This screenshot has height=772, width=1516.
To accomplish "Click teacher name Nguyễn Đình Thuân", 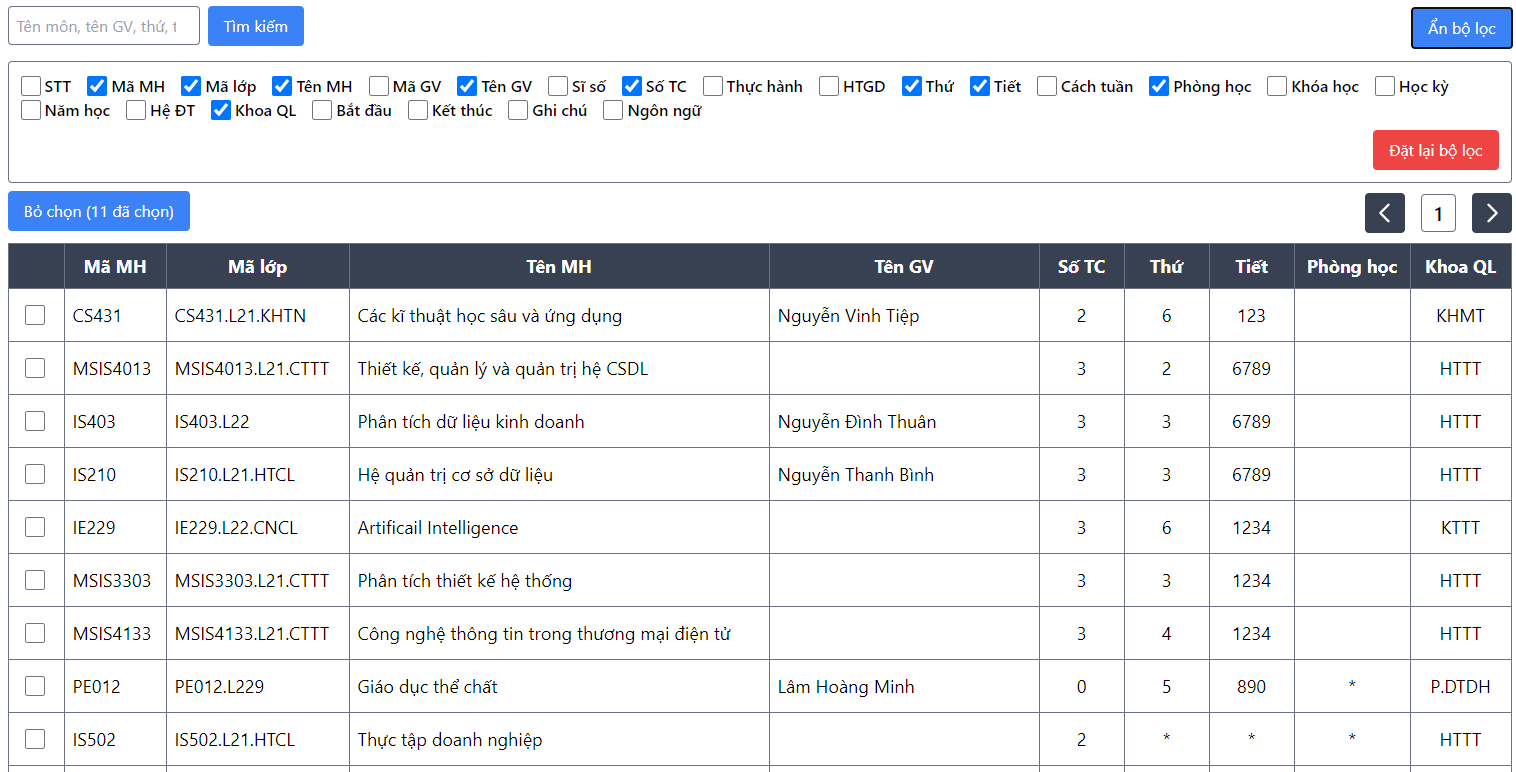I will 857,422.
